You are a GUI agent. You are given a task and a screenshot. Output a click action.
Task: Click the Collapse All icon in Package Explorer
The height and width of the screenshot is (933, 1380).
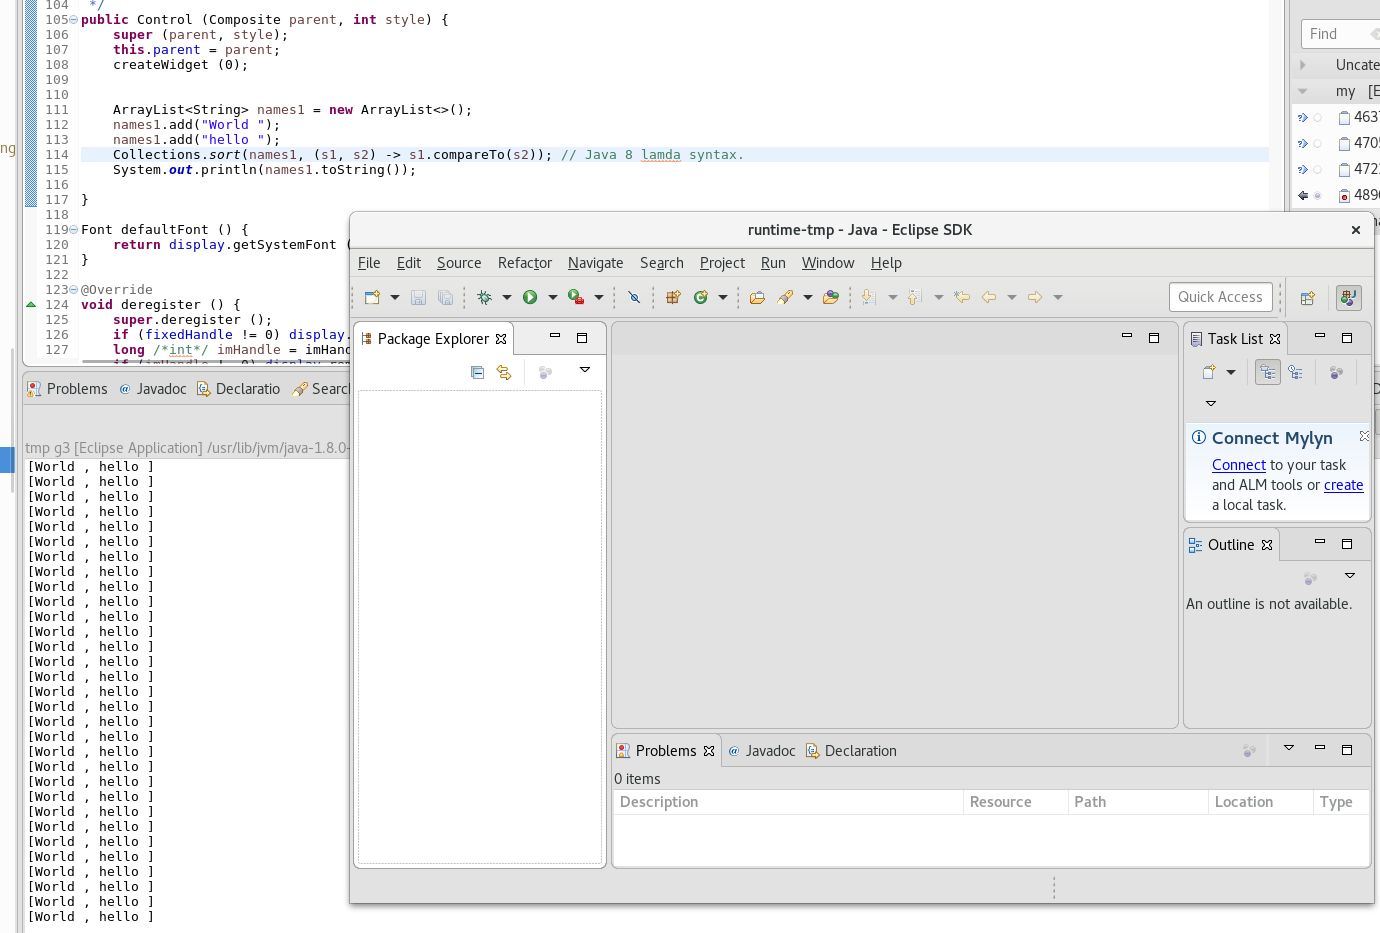pos(477,372)
